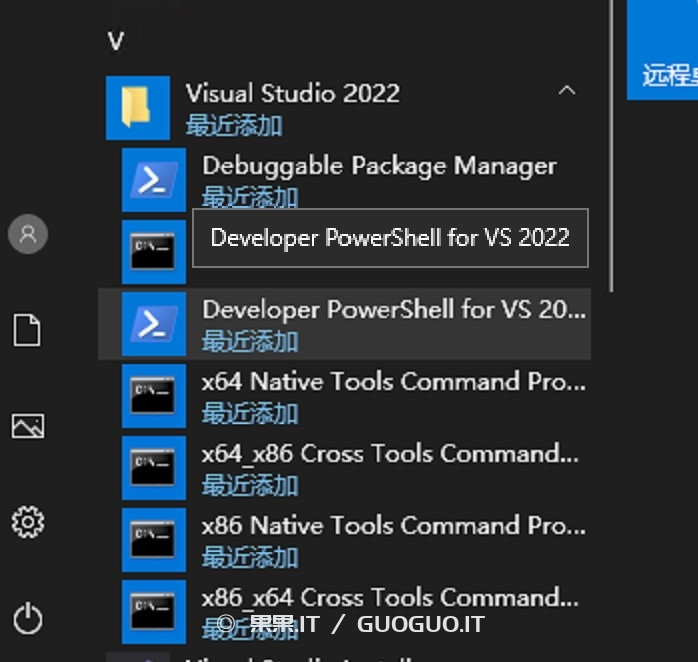
Task: Open x86_x64 Cross Tools Command... entry text
Action: click(x=390, y=598)
